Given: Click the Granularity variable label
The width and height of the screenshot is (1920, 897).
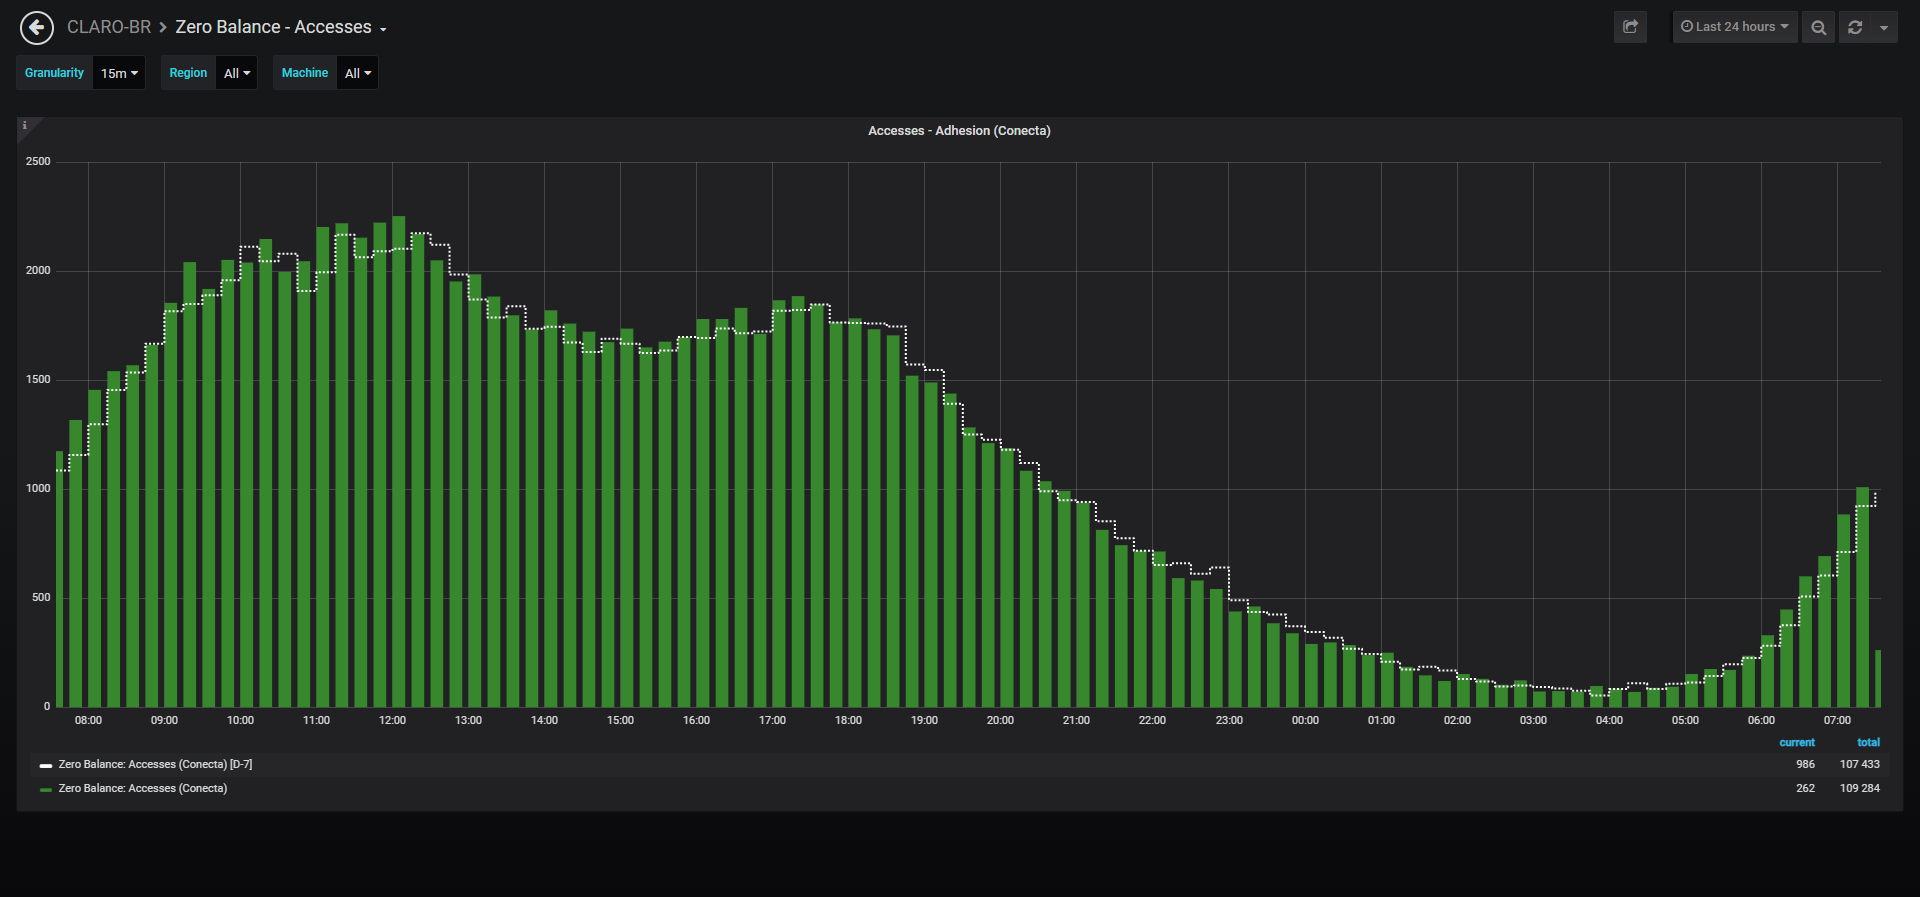Looking at the screenshot, I should pos(55,73).
